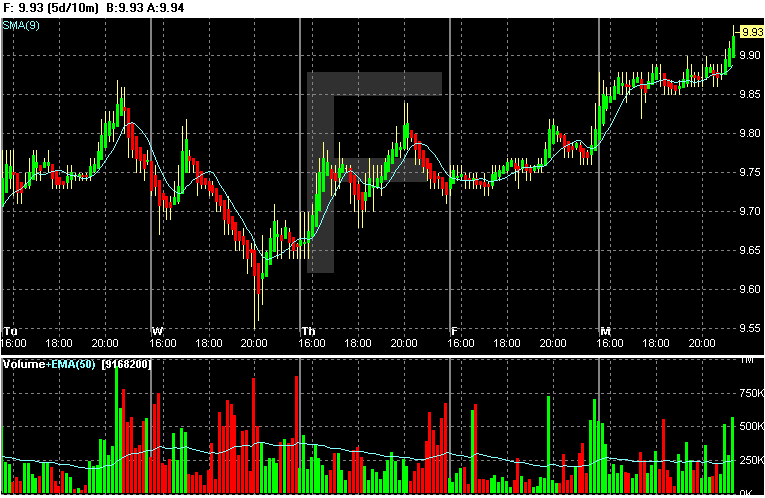Click Thursday's 20:00 time label
Image resolution: width=765 pixels, height=498 pixels.
click(403, 343)
